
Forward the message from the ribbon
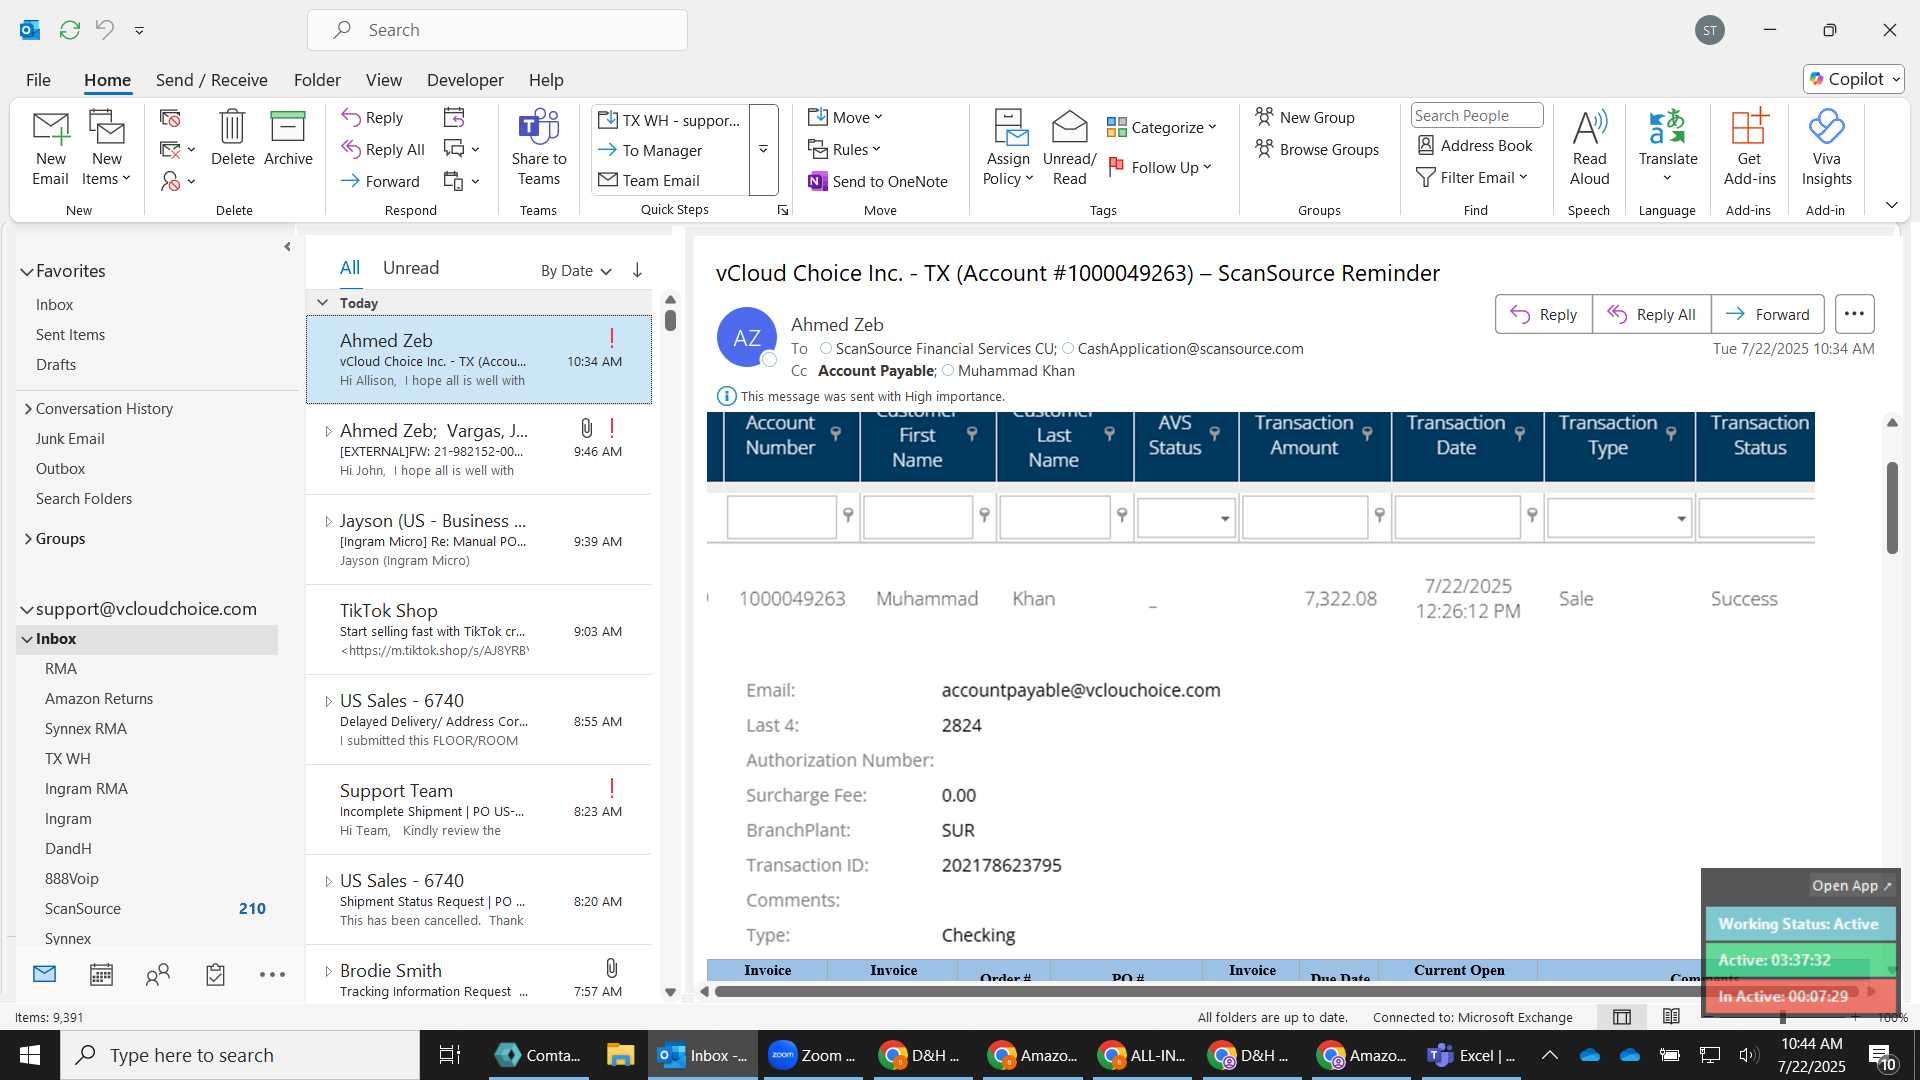click(x=380, y=181)
